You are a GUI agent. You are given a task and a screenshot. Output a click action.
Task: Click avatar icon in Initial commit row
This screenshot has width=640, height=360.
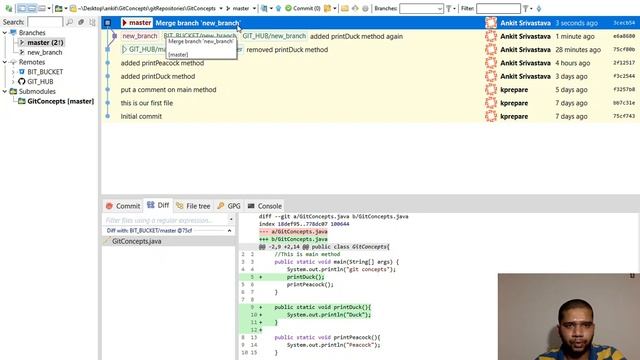tap(491, 116)
